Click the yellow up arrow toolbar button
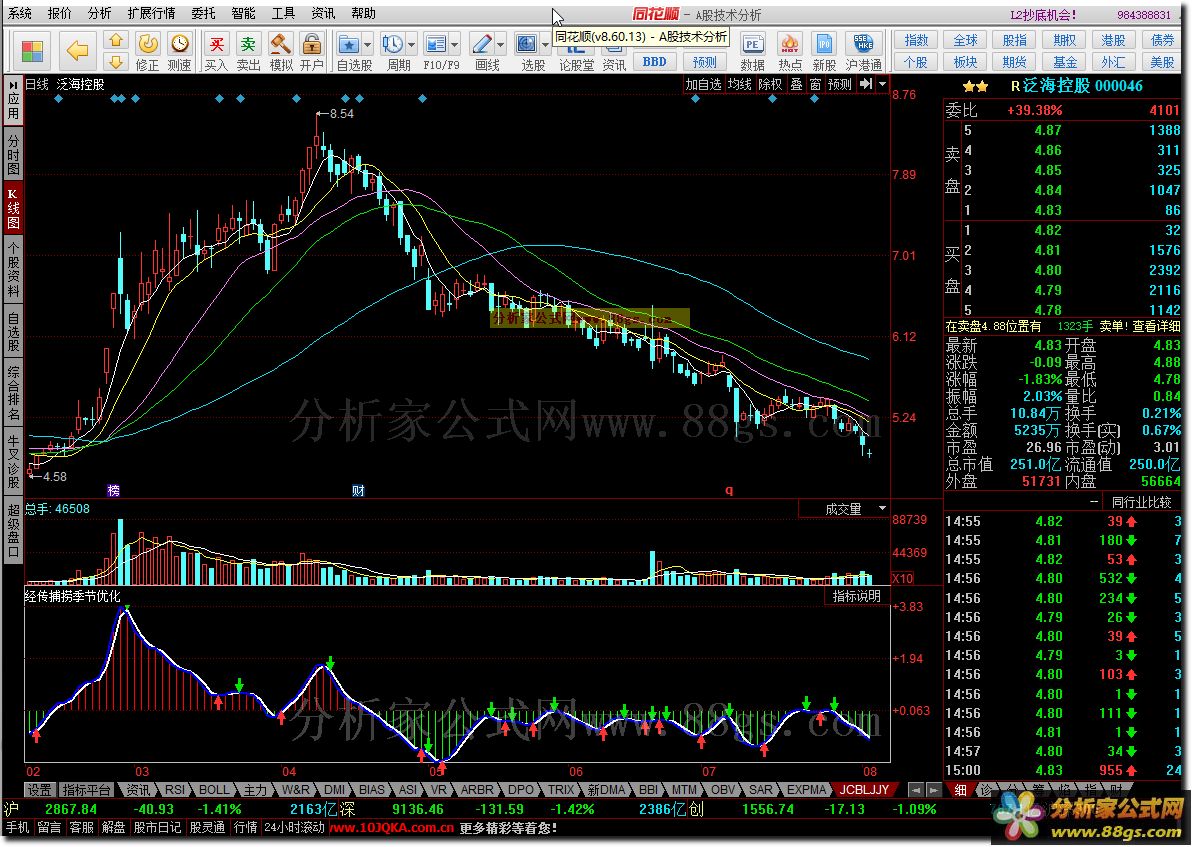 pyautogui.click(x=116, y=40)
